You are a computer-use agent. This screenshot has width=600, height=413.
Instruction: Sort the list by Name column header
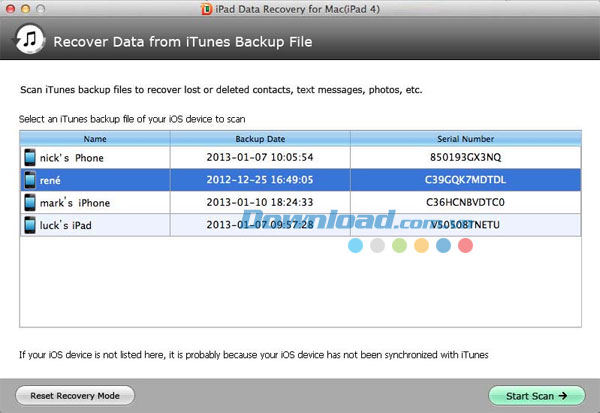[x=95, y=139]
